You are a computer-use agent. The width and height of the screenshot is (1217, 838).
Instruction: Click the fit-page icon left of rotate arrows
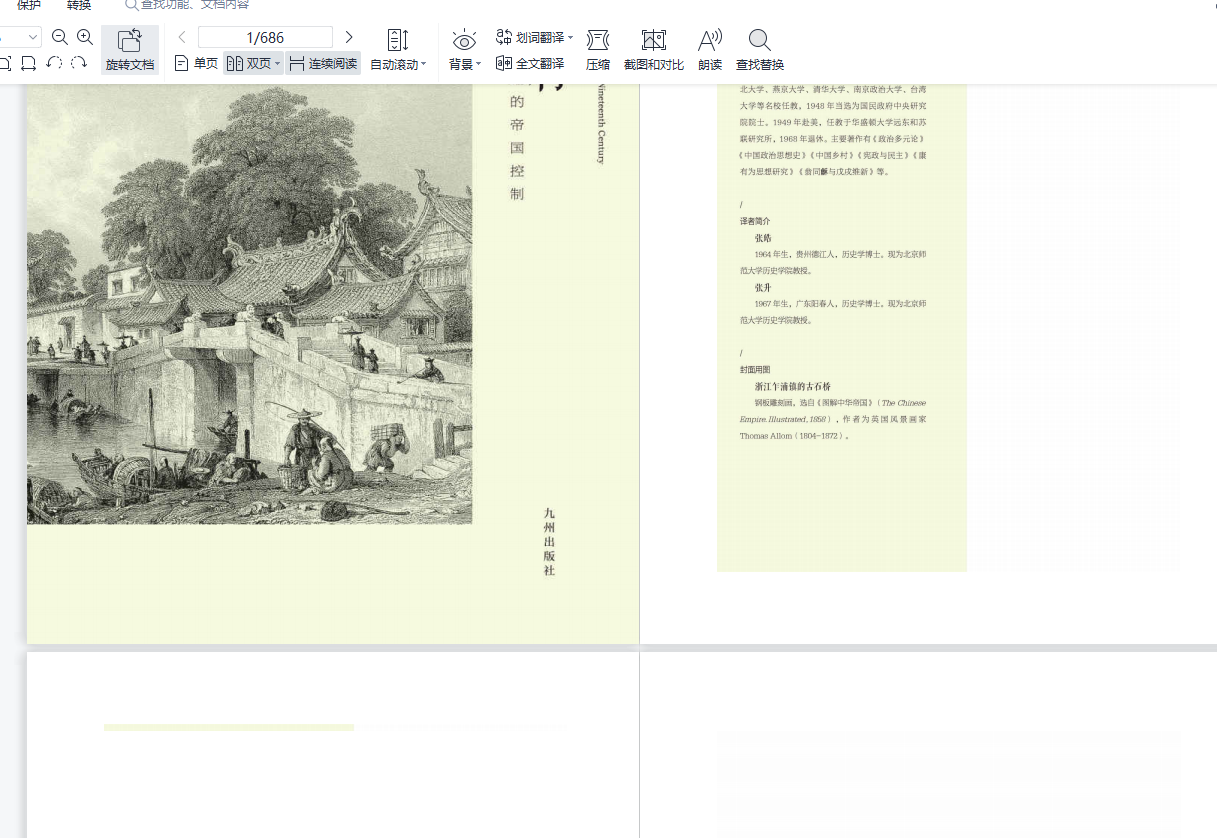(x=28, y=64)
